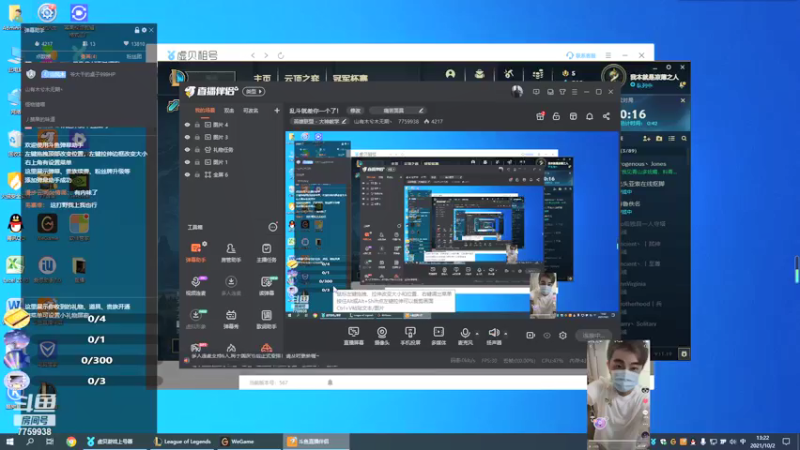Click the nested stream preview canvas
The image size is (800, 450).
tap(452, 226)
